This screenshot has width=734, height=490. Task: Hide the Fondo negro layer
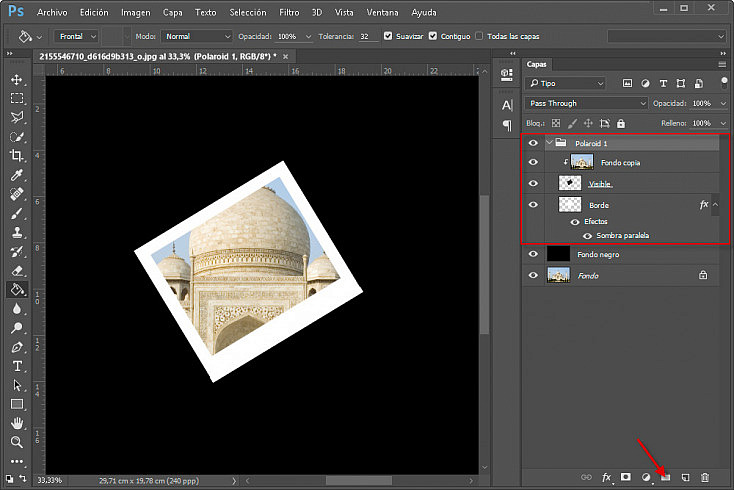click(x=533, y=254)
